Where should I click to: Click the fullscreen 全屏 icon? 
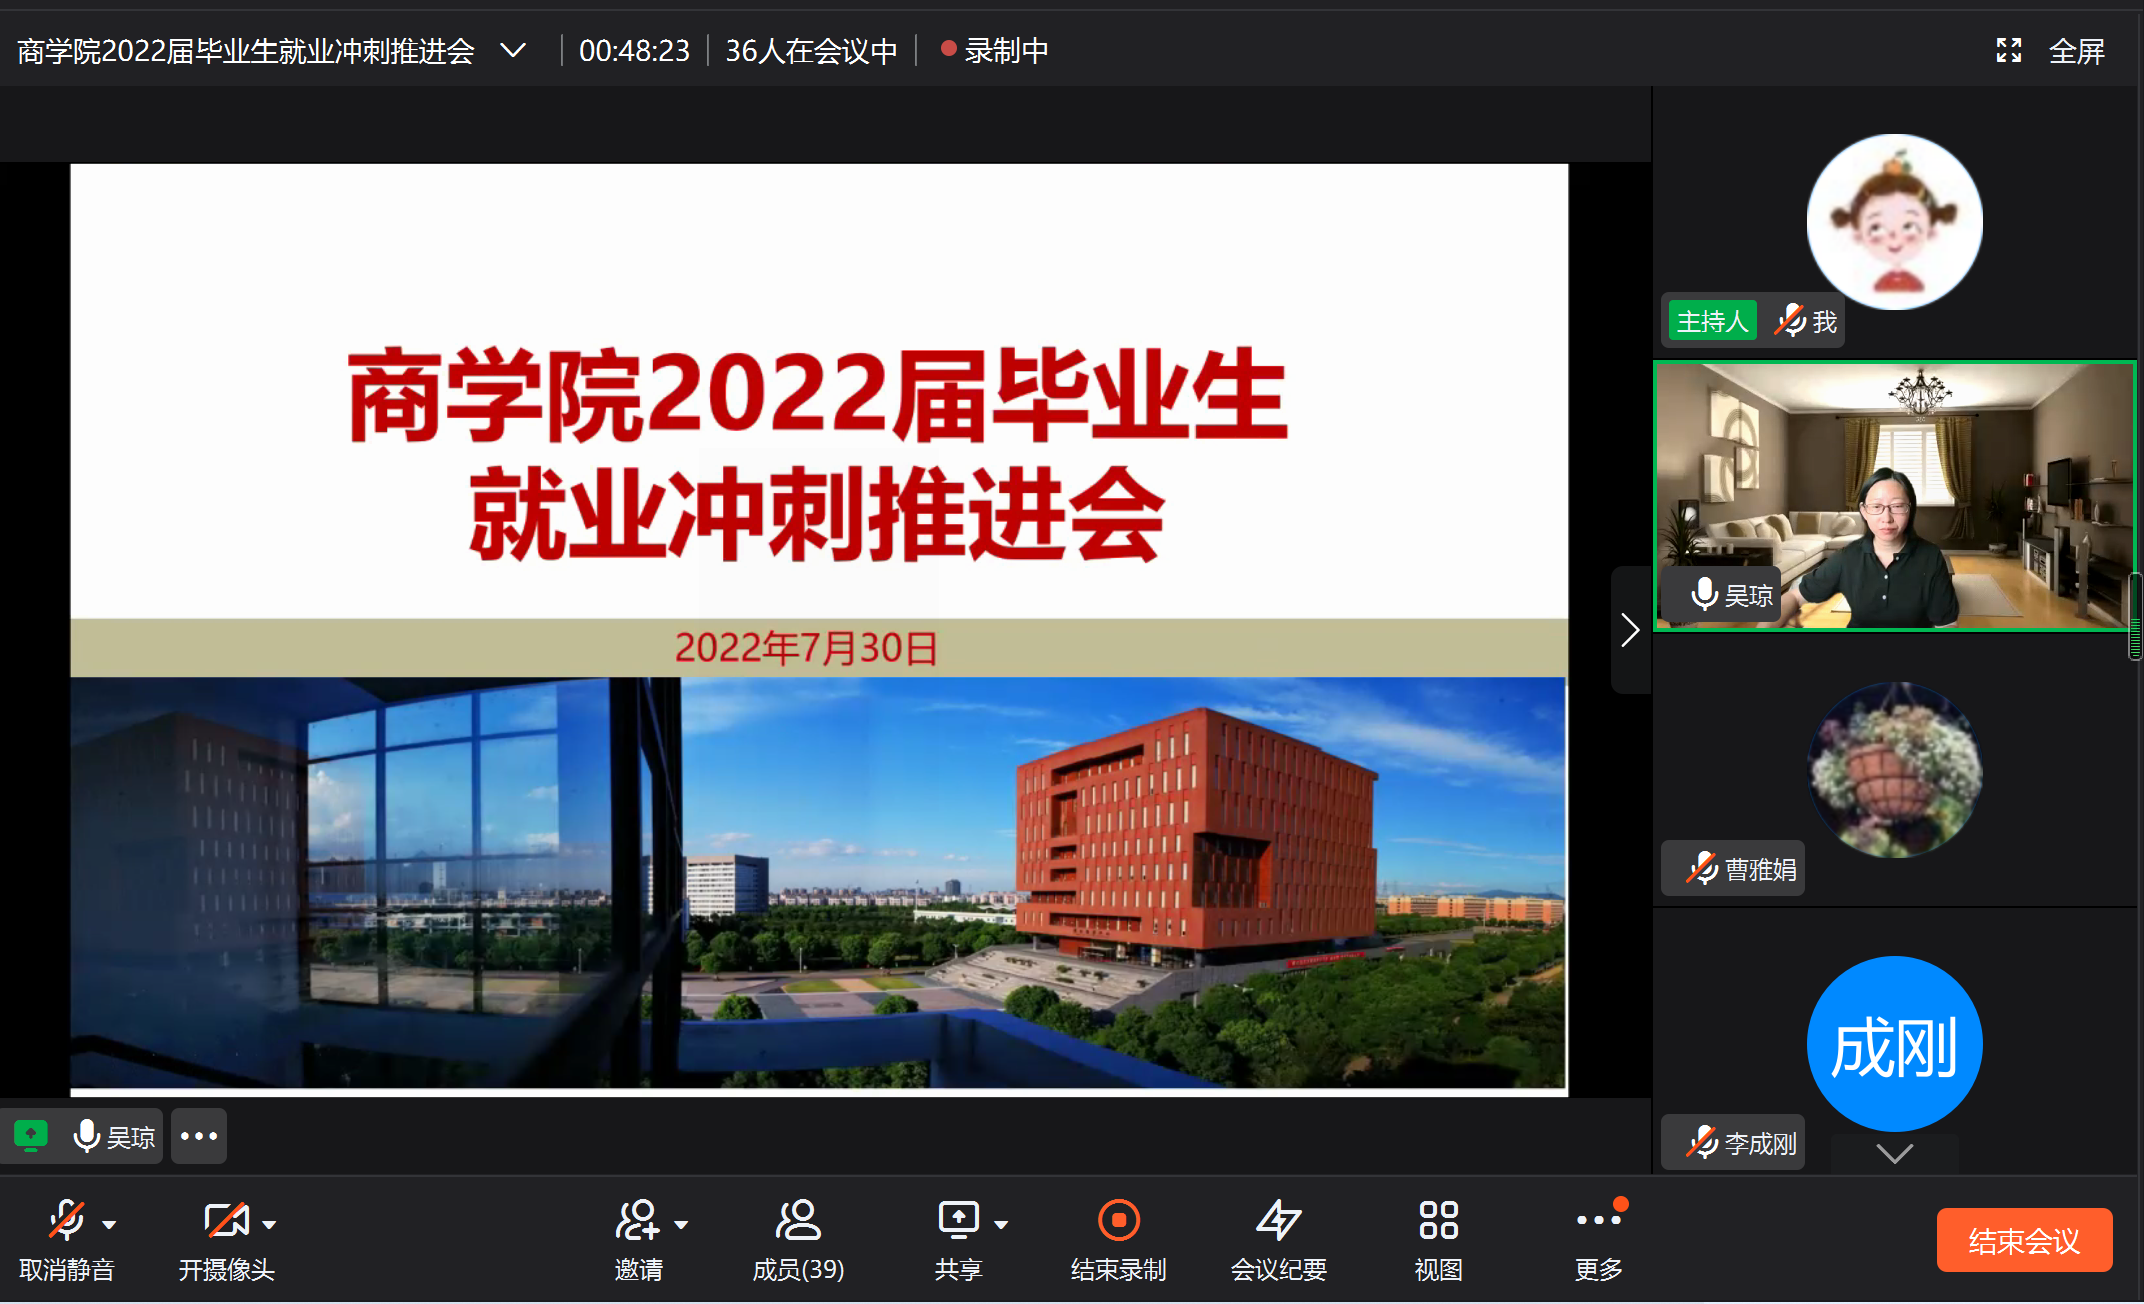[x=2009, y=50]
